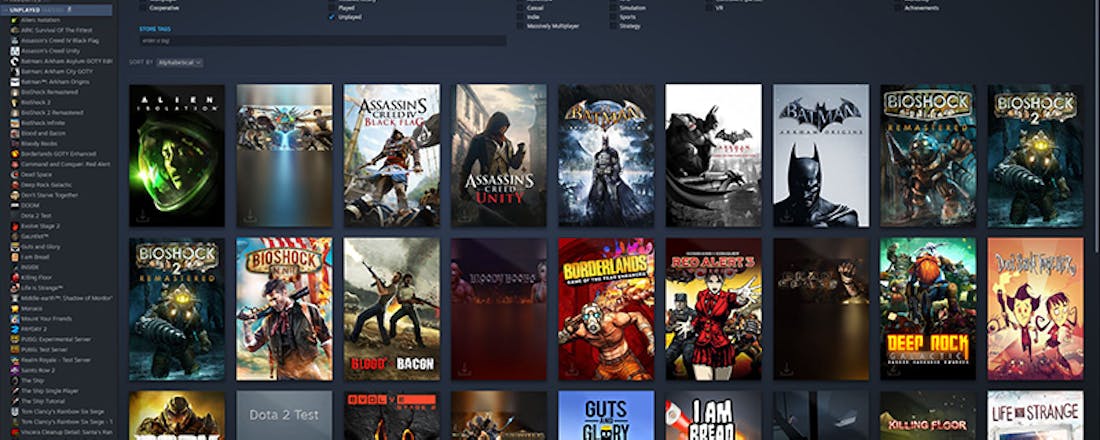Check the Simulation genre checkbox
1100x440 pixels.
tap(613, 8)
